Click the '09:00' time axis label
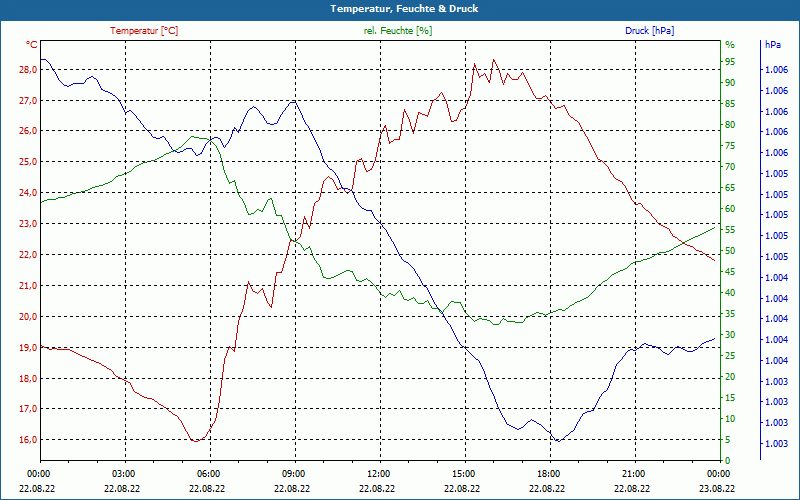This screenshot has width=800, height=500. coord(292,474)
